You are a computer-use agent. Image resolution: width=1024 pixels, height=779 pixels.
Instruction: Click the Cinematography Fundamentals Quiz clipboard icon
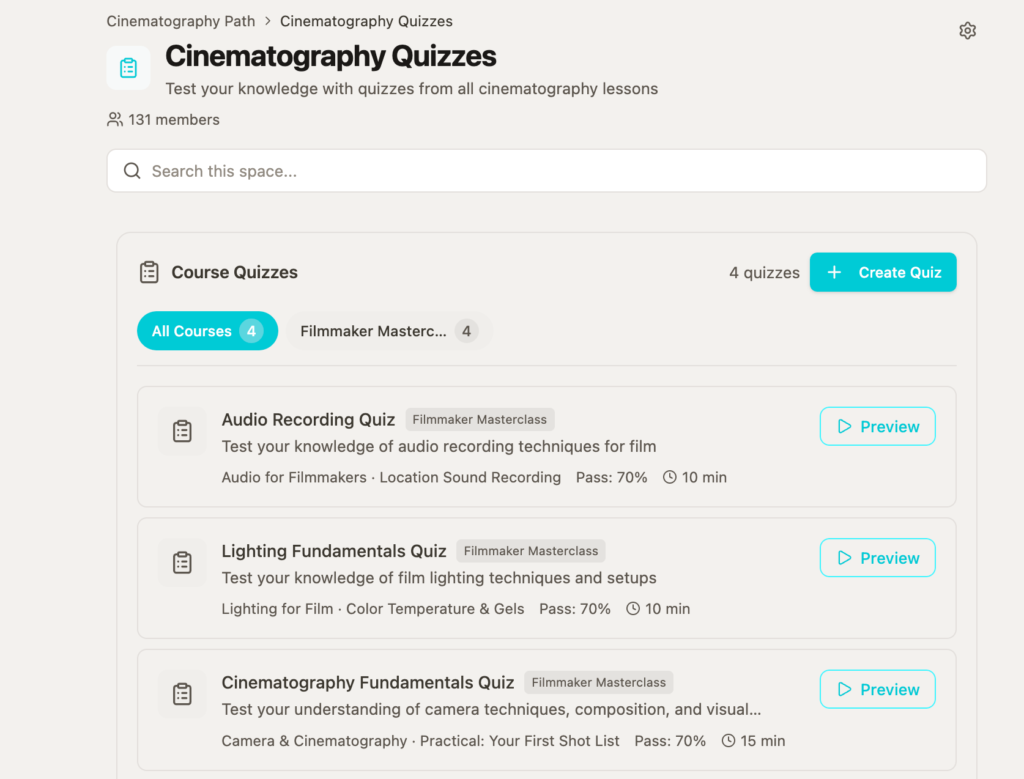tap(182, 694)
